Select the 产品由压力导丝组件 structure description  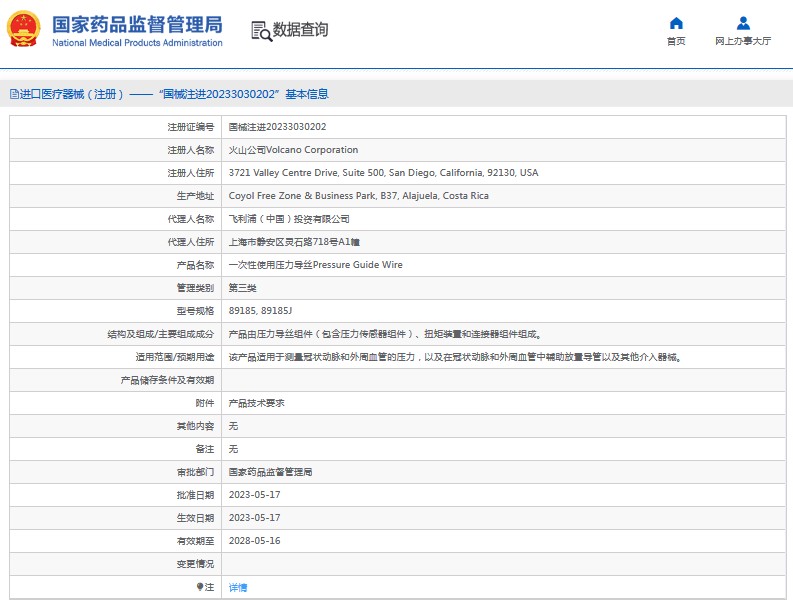point(385,334)
